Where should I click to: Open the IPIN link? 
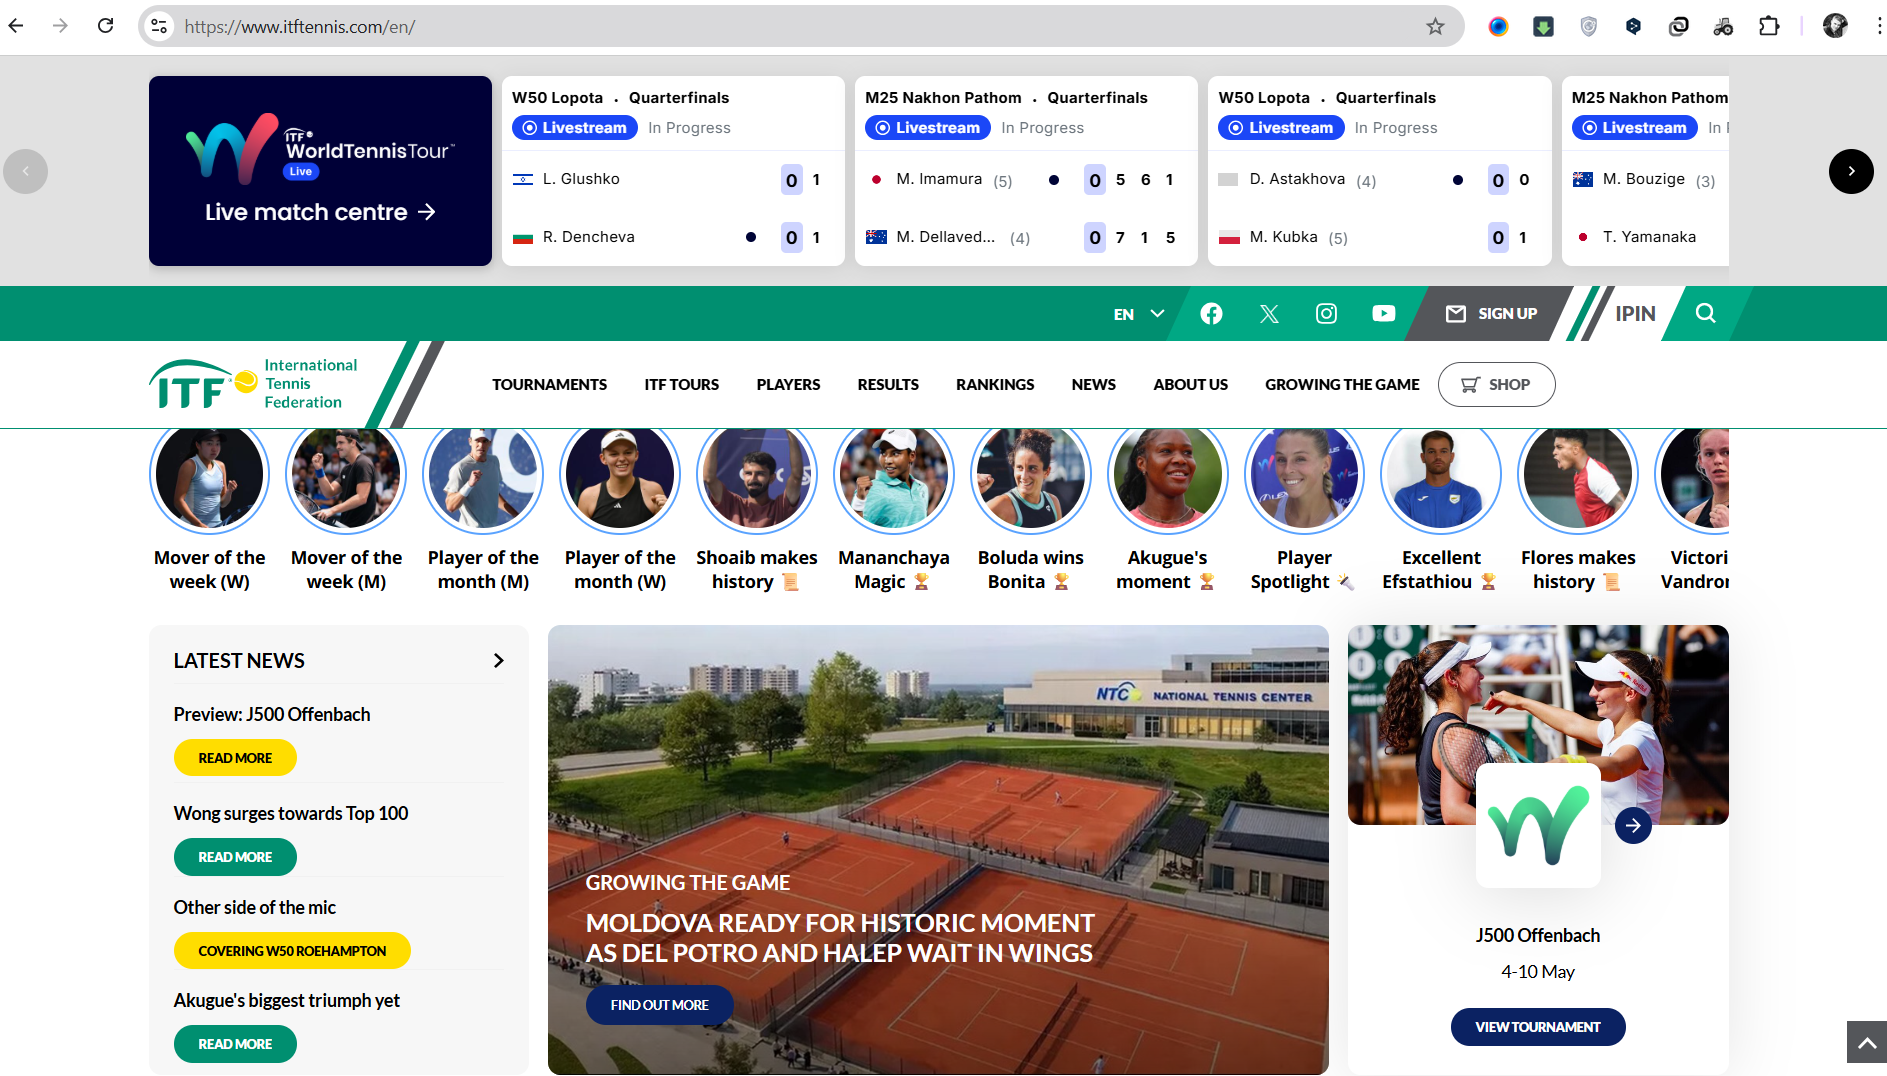pyautogui.click(x=1635, y=314)
